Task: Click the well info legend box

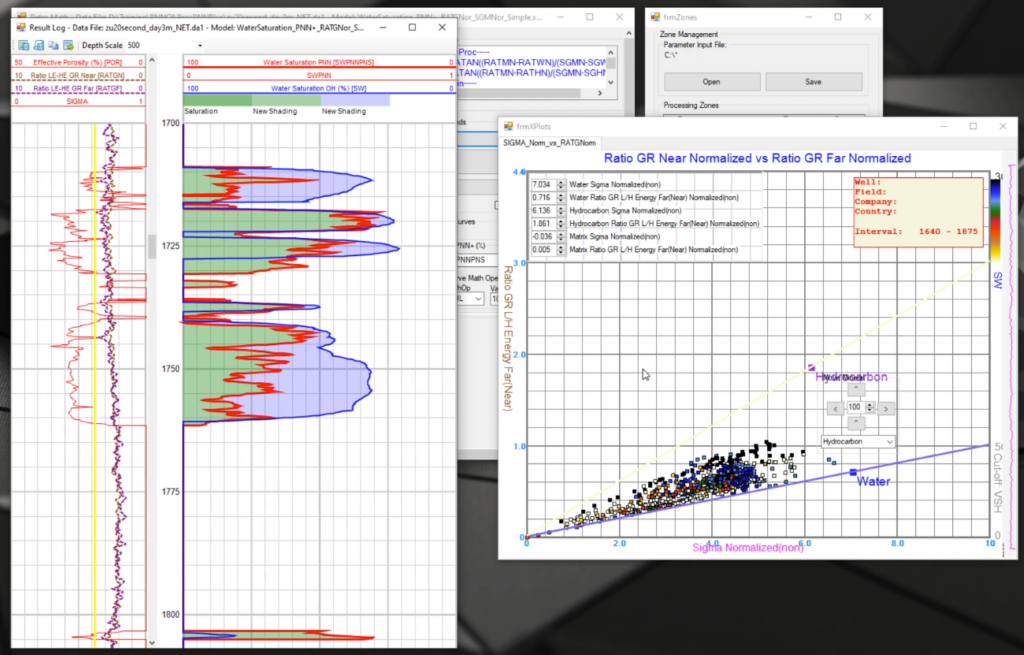Action: click(918, 212)
